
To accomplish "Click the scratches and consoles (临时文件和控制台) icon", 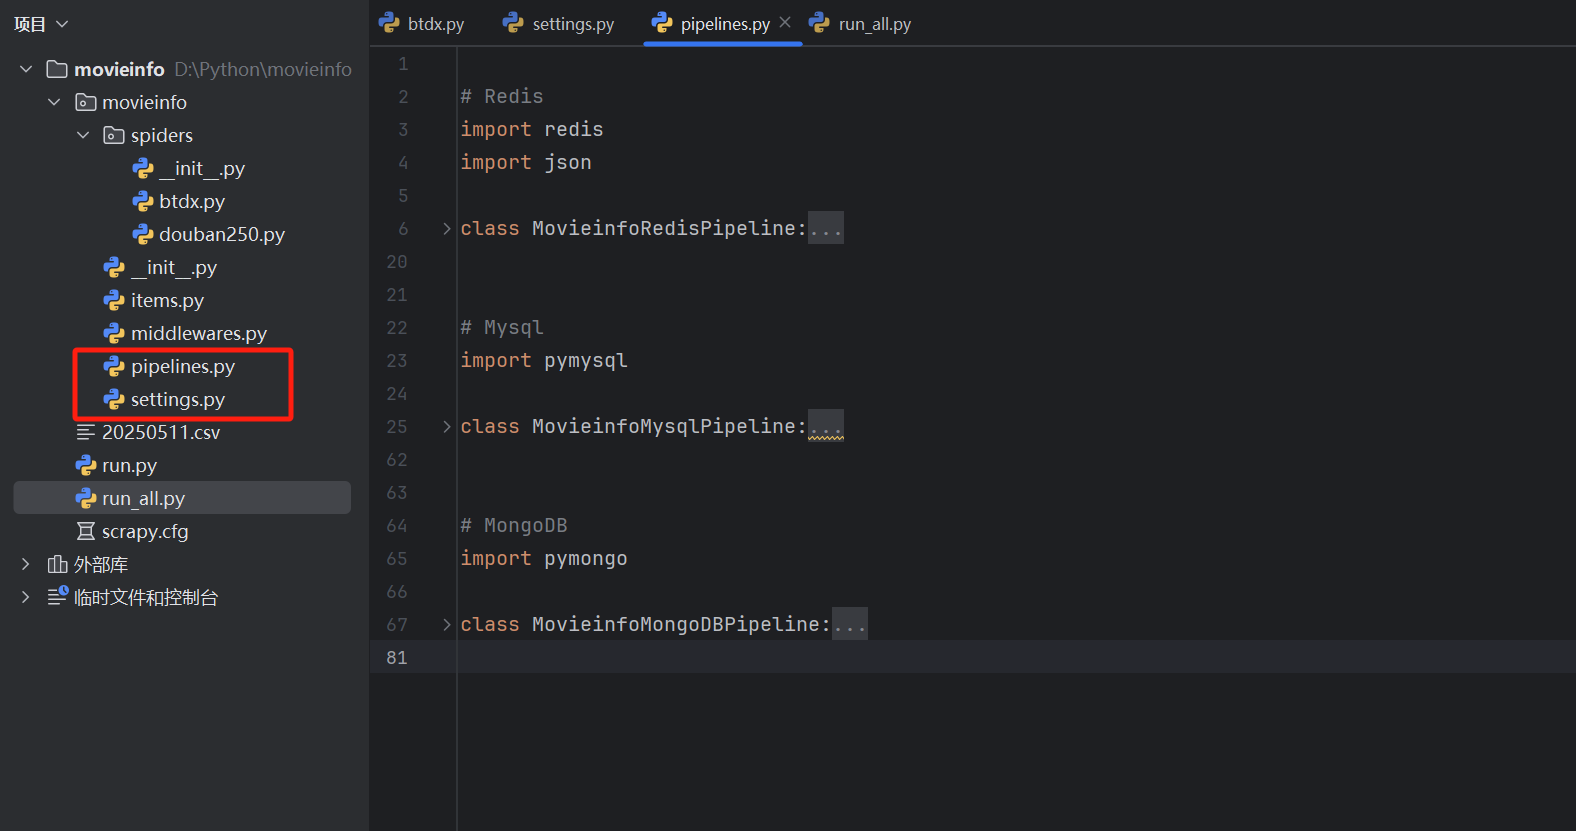I will 58,597.
